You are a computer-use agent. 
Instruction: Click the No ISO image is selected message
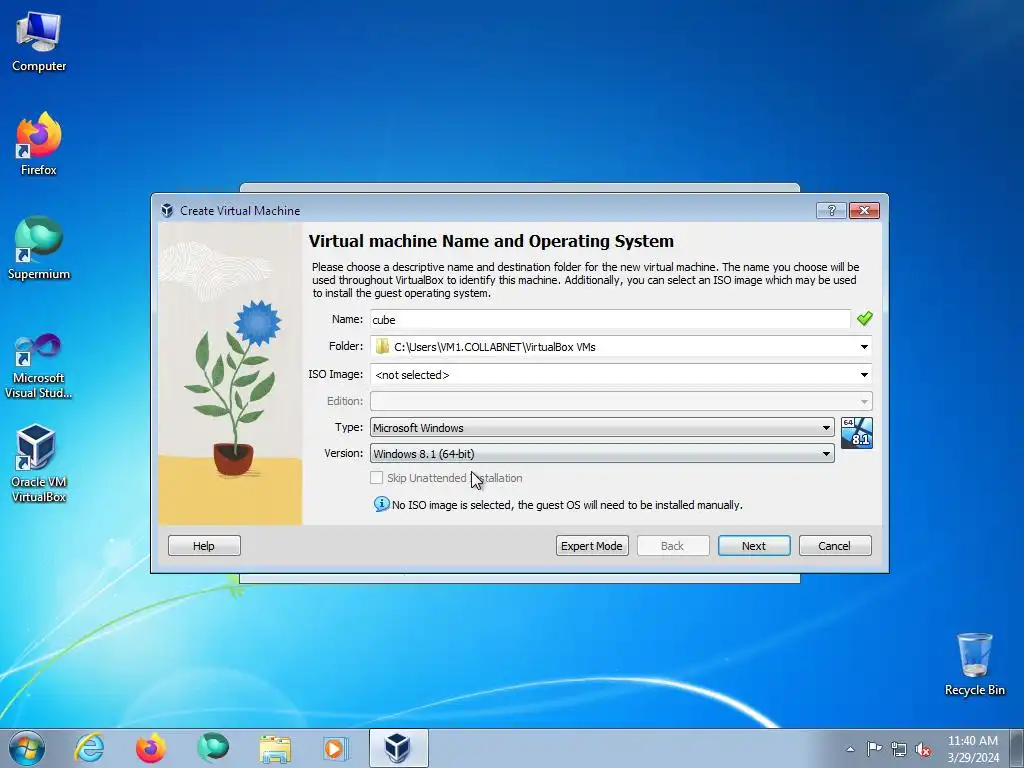pos(567,505)
